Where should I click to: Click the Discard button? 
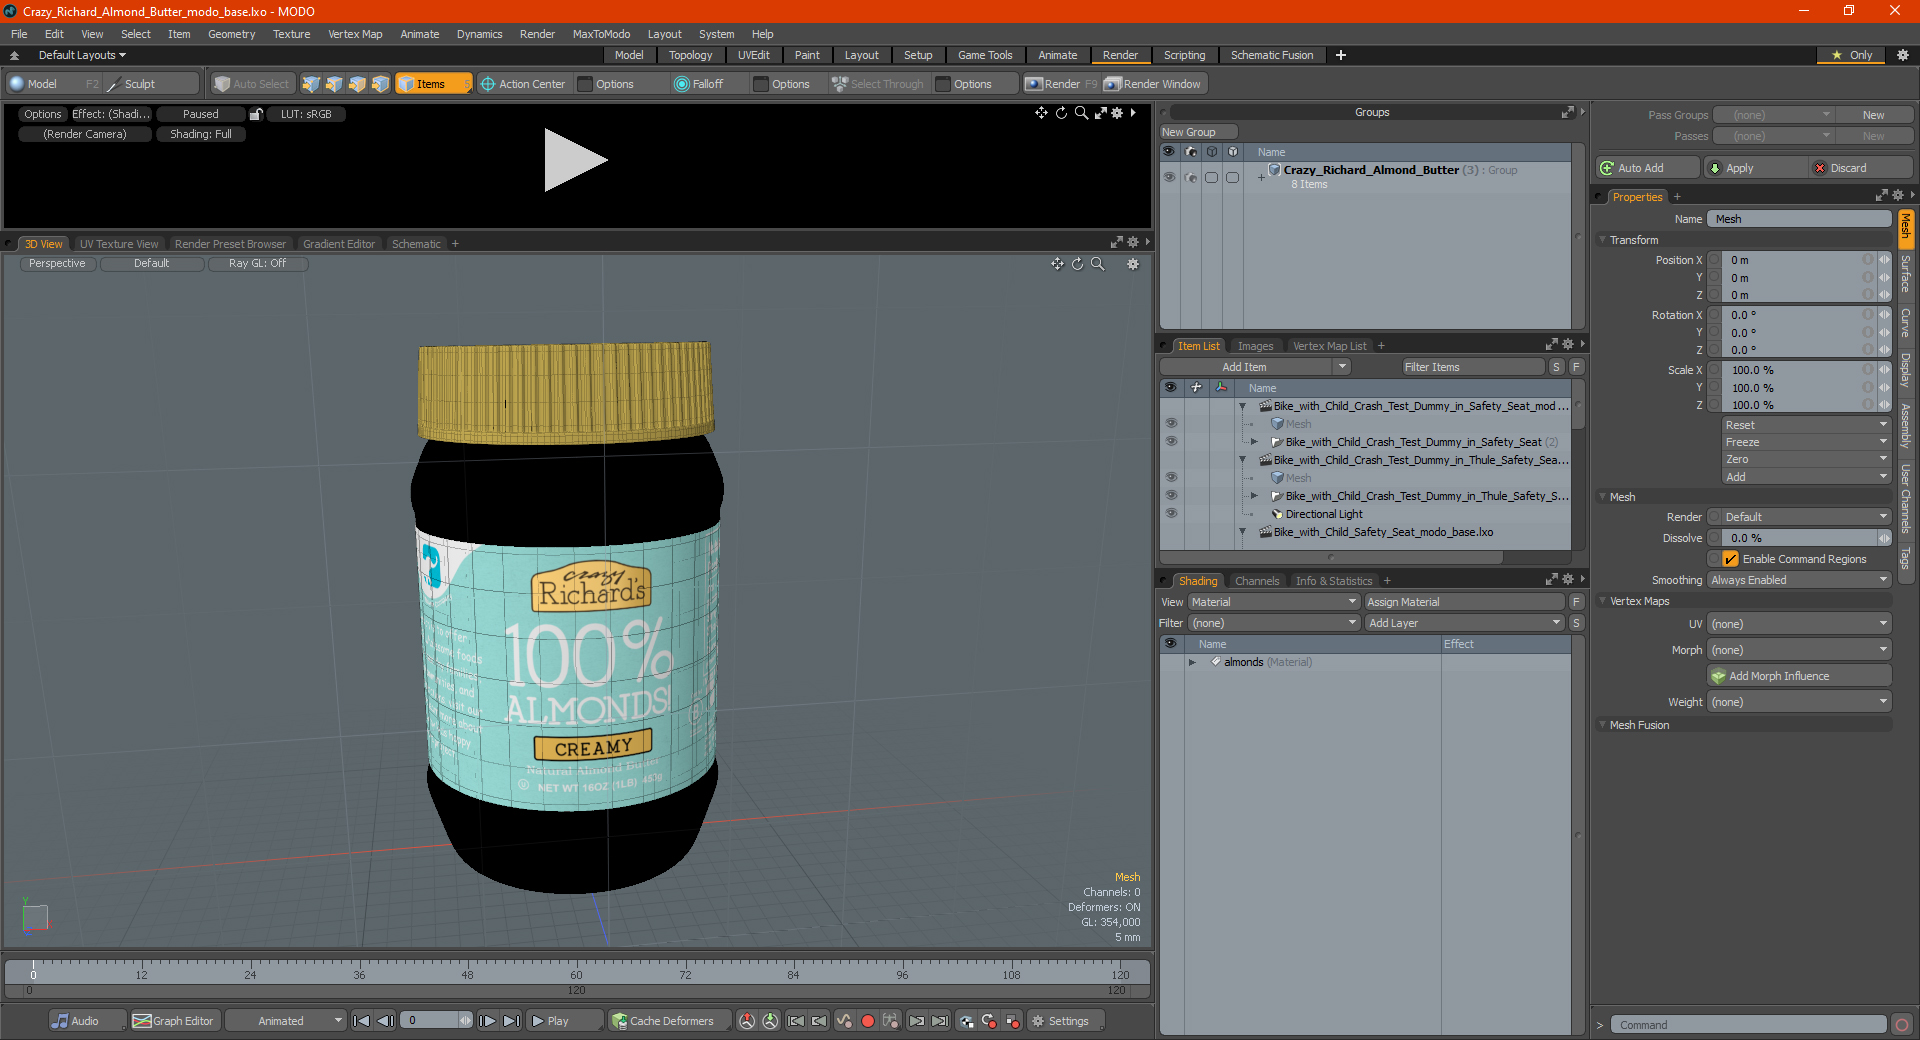tap(1861, 168)
